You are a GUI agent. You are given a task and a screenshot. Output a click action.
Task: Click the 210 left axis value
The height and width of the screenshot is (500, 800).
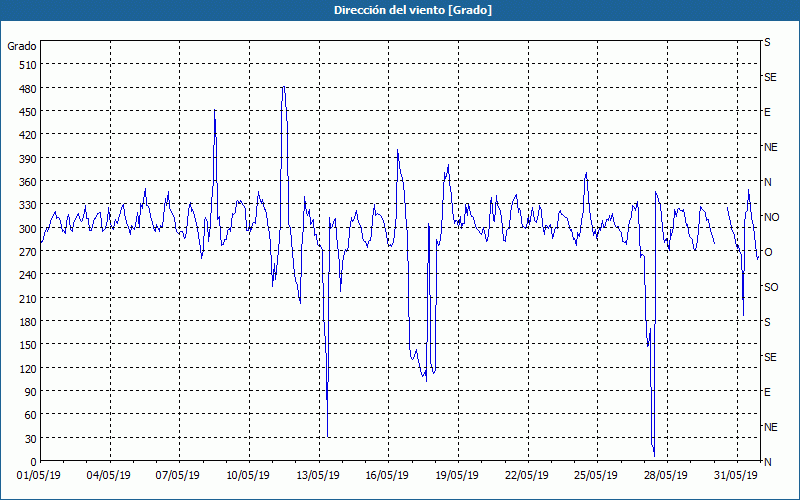[28, 298]
